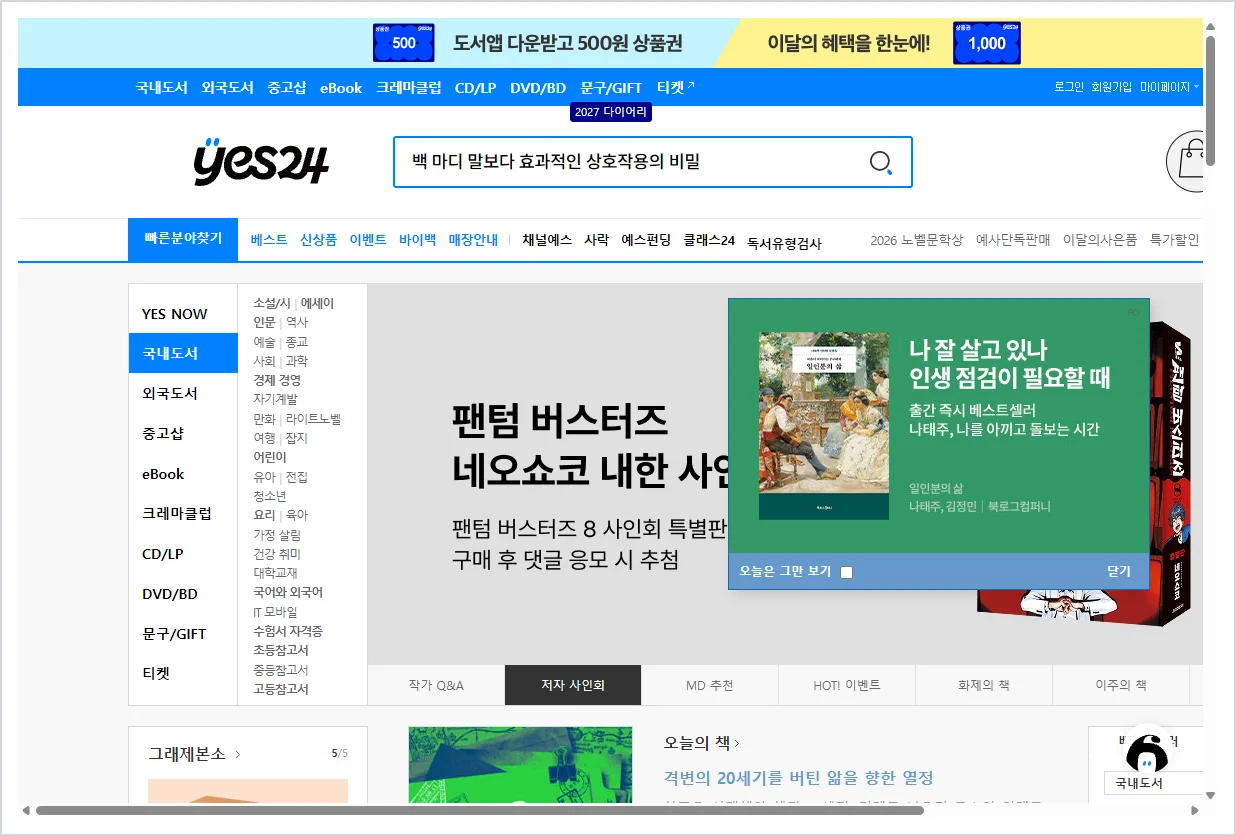Open 크레마클럽 in top blue menu
Image resolution: width=1236 pixels, height=836 pixels.
408,87
